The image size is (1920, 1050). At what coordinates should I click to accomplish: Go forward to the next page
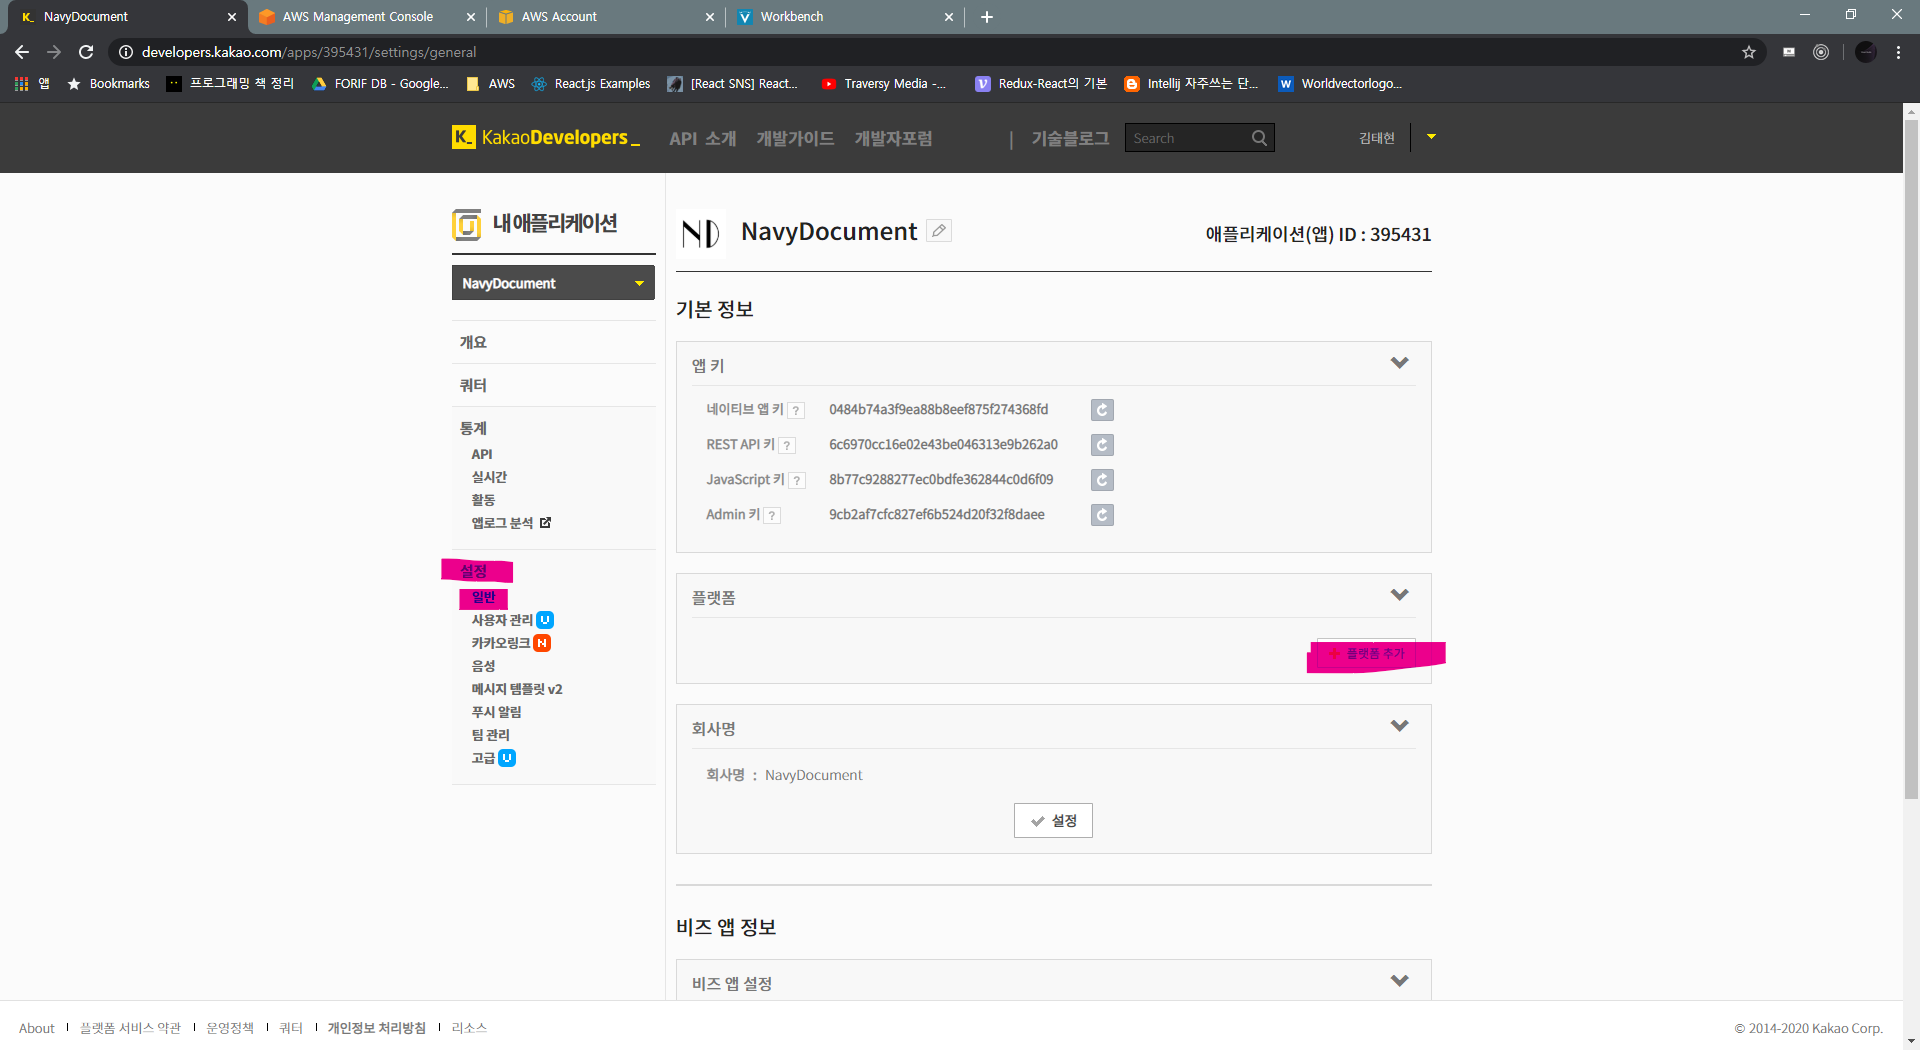click(x=54, y=52)
